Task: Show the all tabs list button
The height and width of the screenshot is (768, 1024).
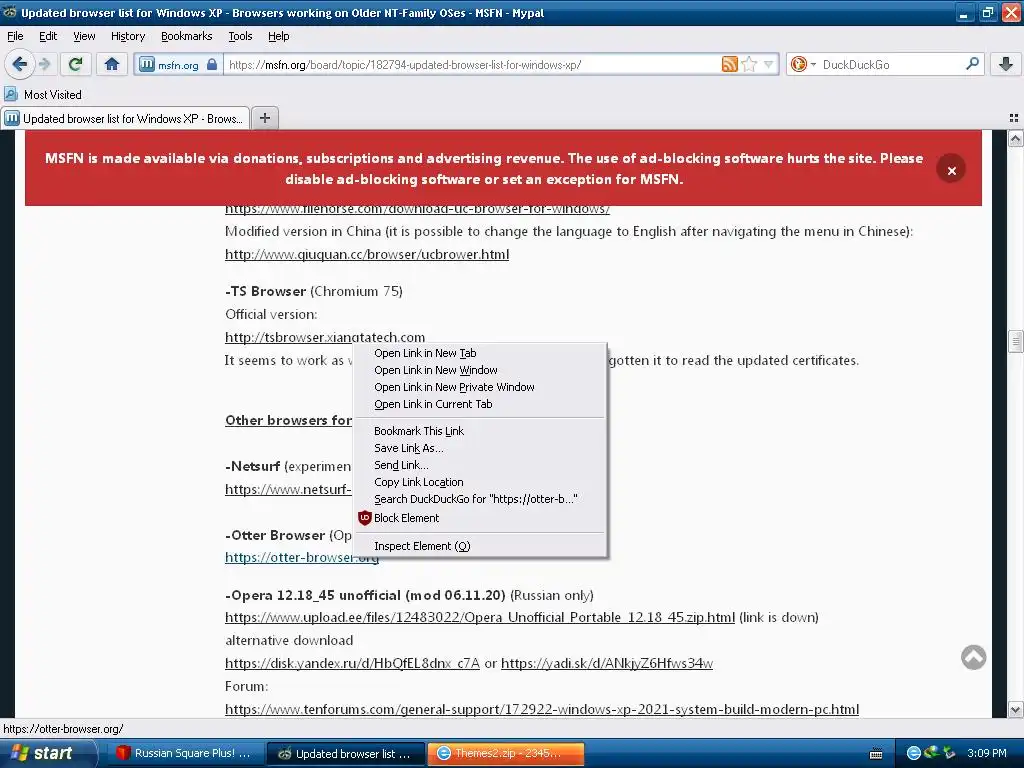Action: tap(1014, 118)
